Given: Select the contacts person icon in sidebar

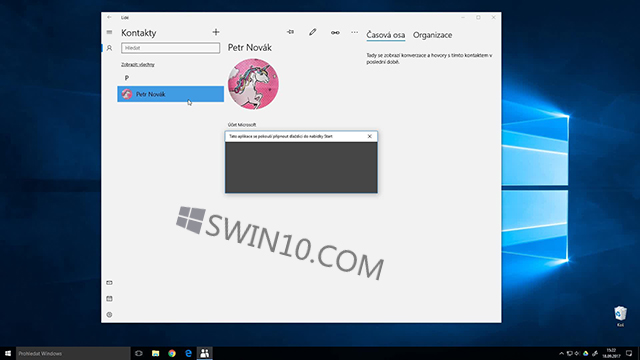Looking at the screenshot, I should 109,48.
